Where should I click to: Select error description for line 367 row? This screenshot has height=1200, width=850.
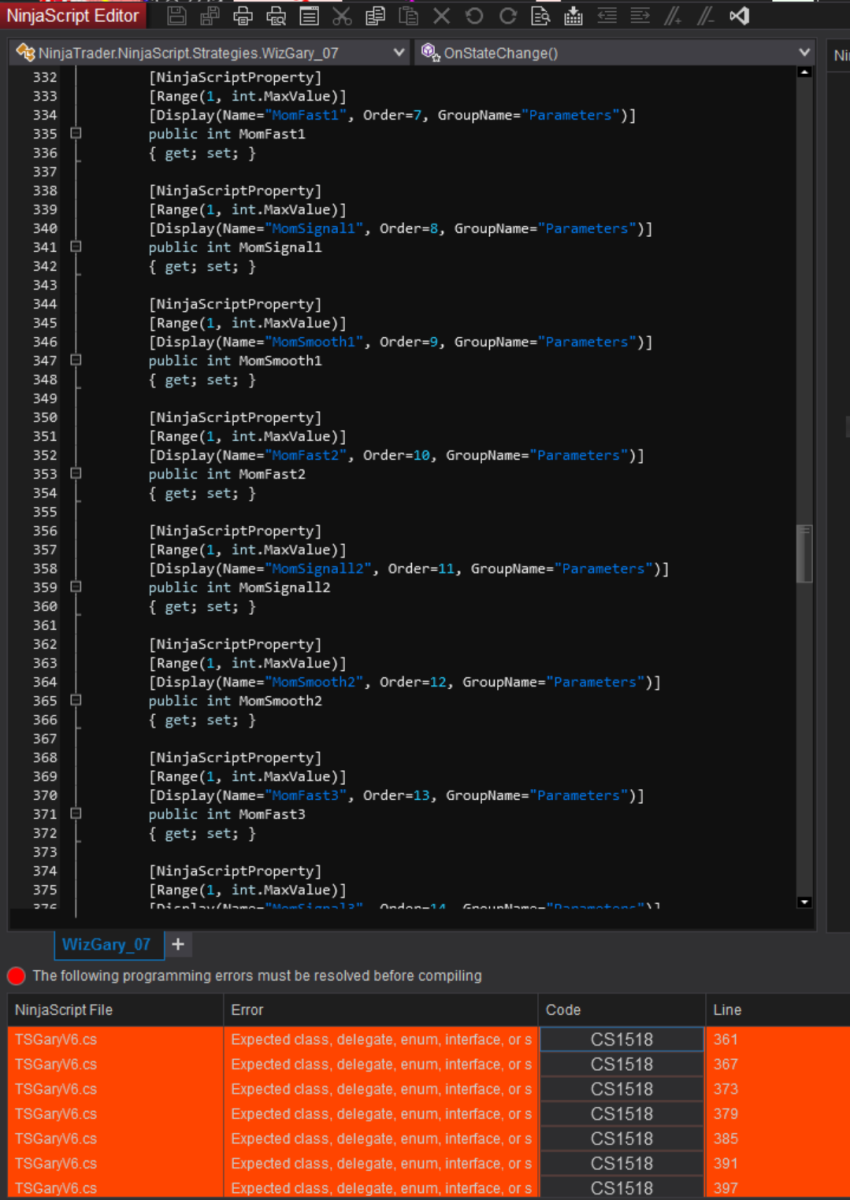tap(381, 1064)
